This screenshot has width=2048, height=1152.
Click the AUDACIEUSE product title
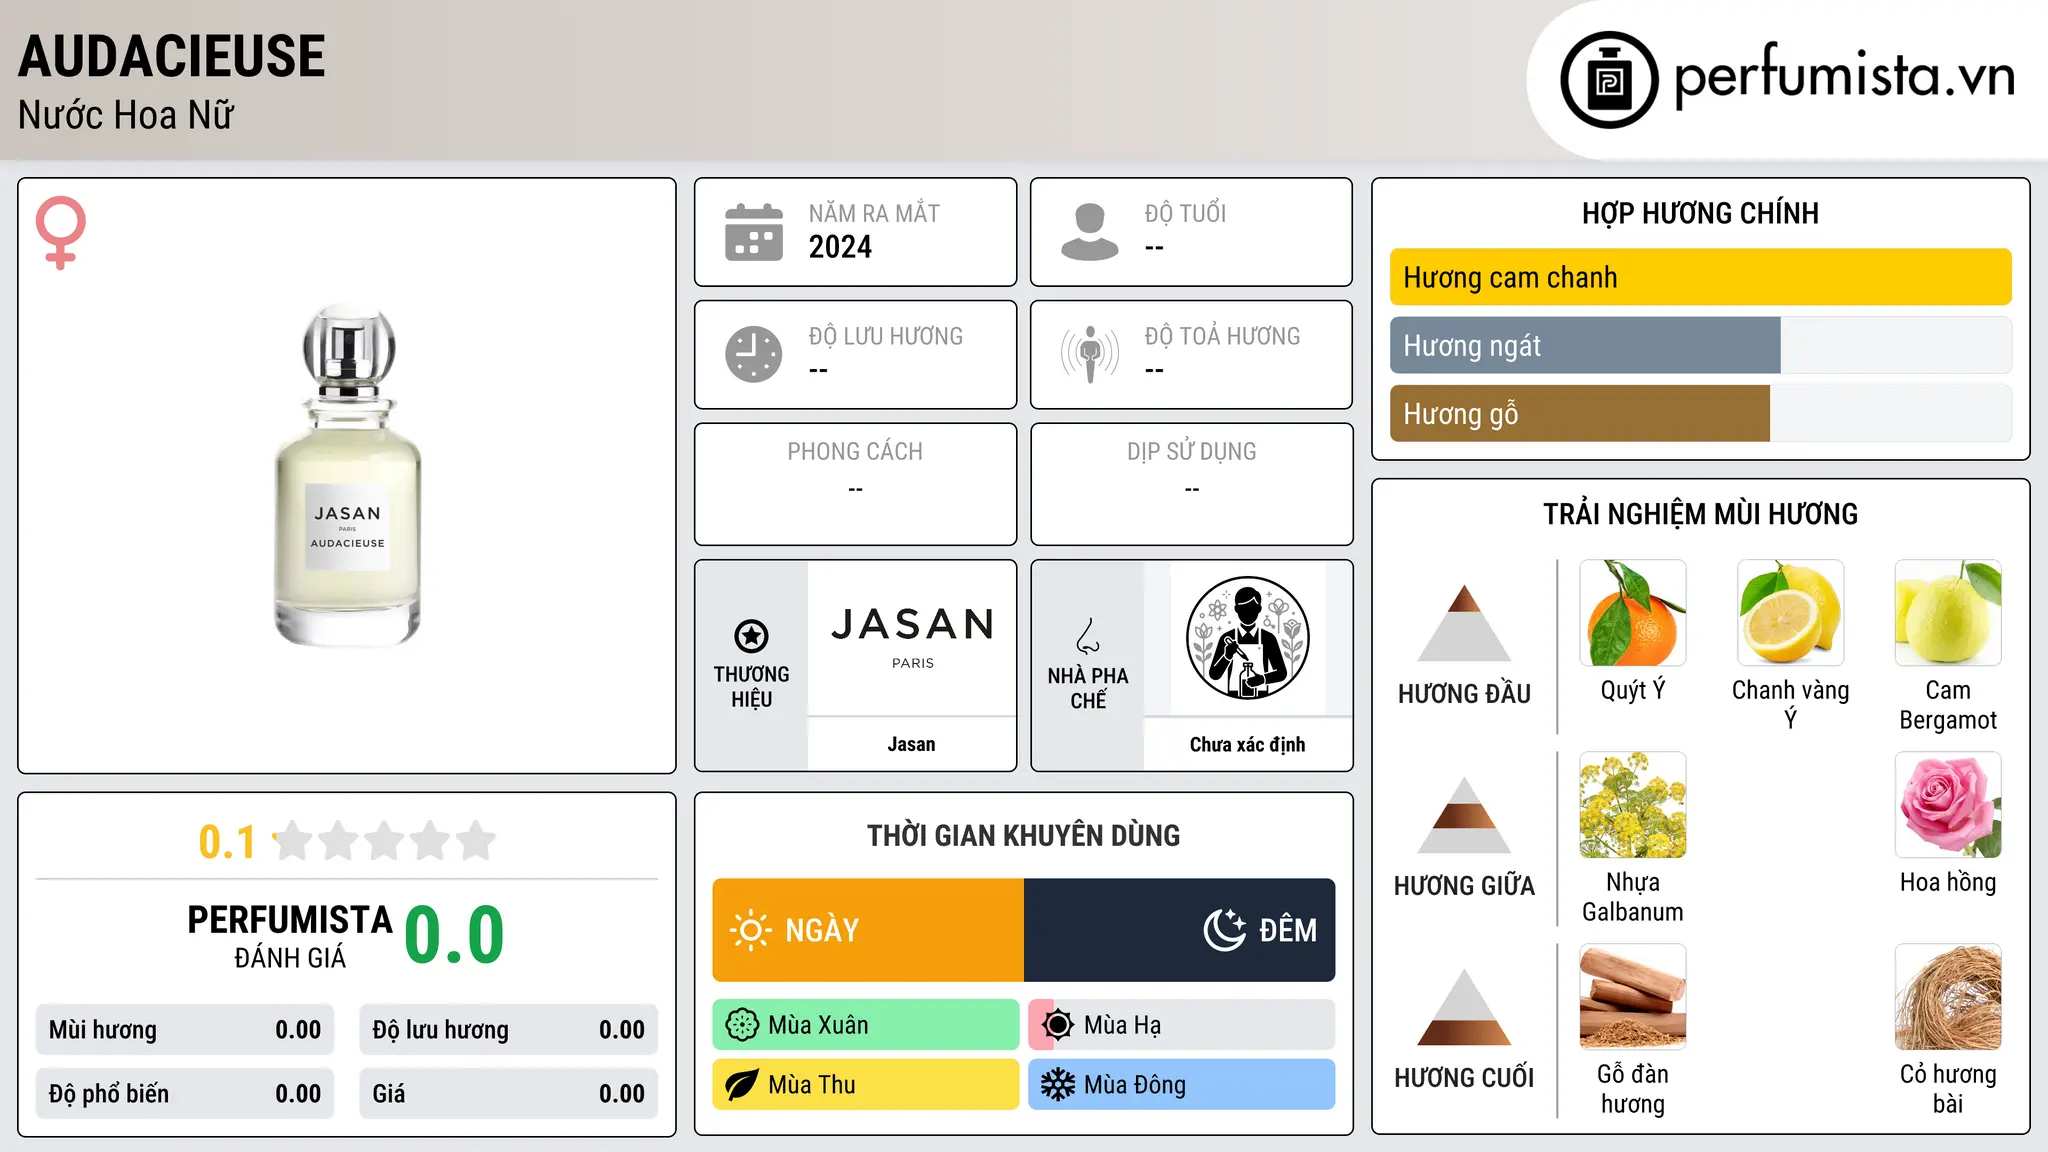(x=172, y=56)
